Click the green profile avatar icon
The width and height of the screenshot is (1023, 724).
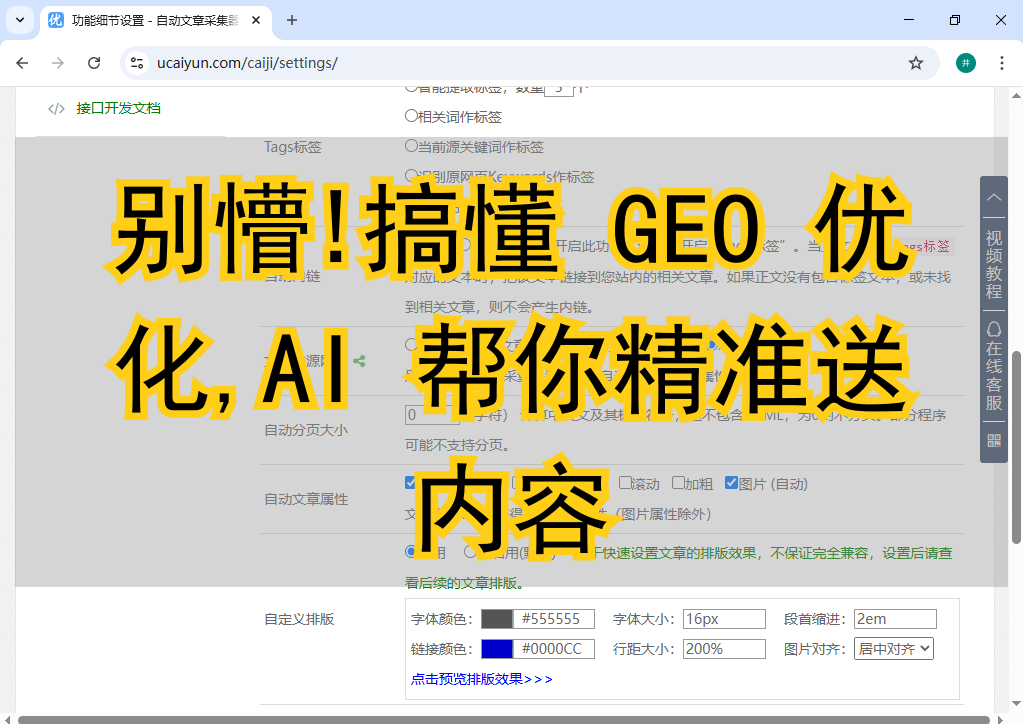(x=965, y=63)
